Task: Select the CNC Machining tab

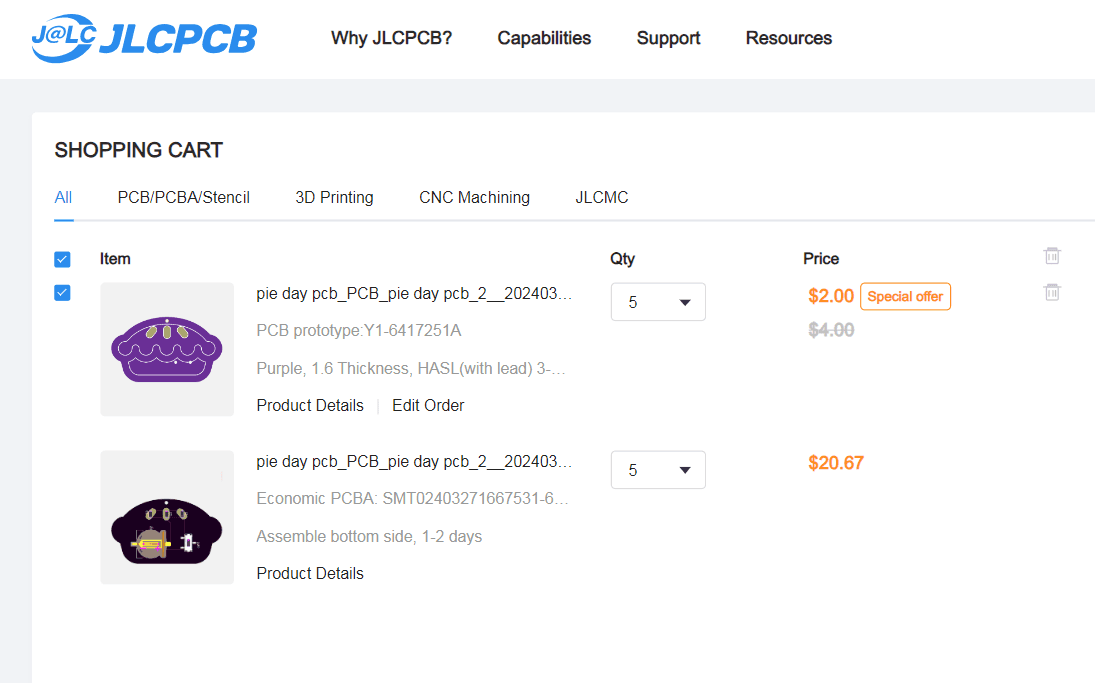Action: (x=474, y=197)
